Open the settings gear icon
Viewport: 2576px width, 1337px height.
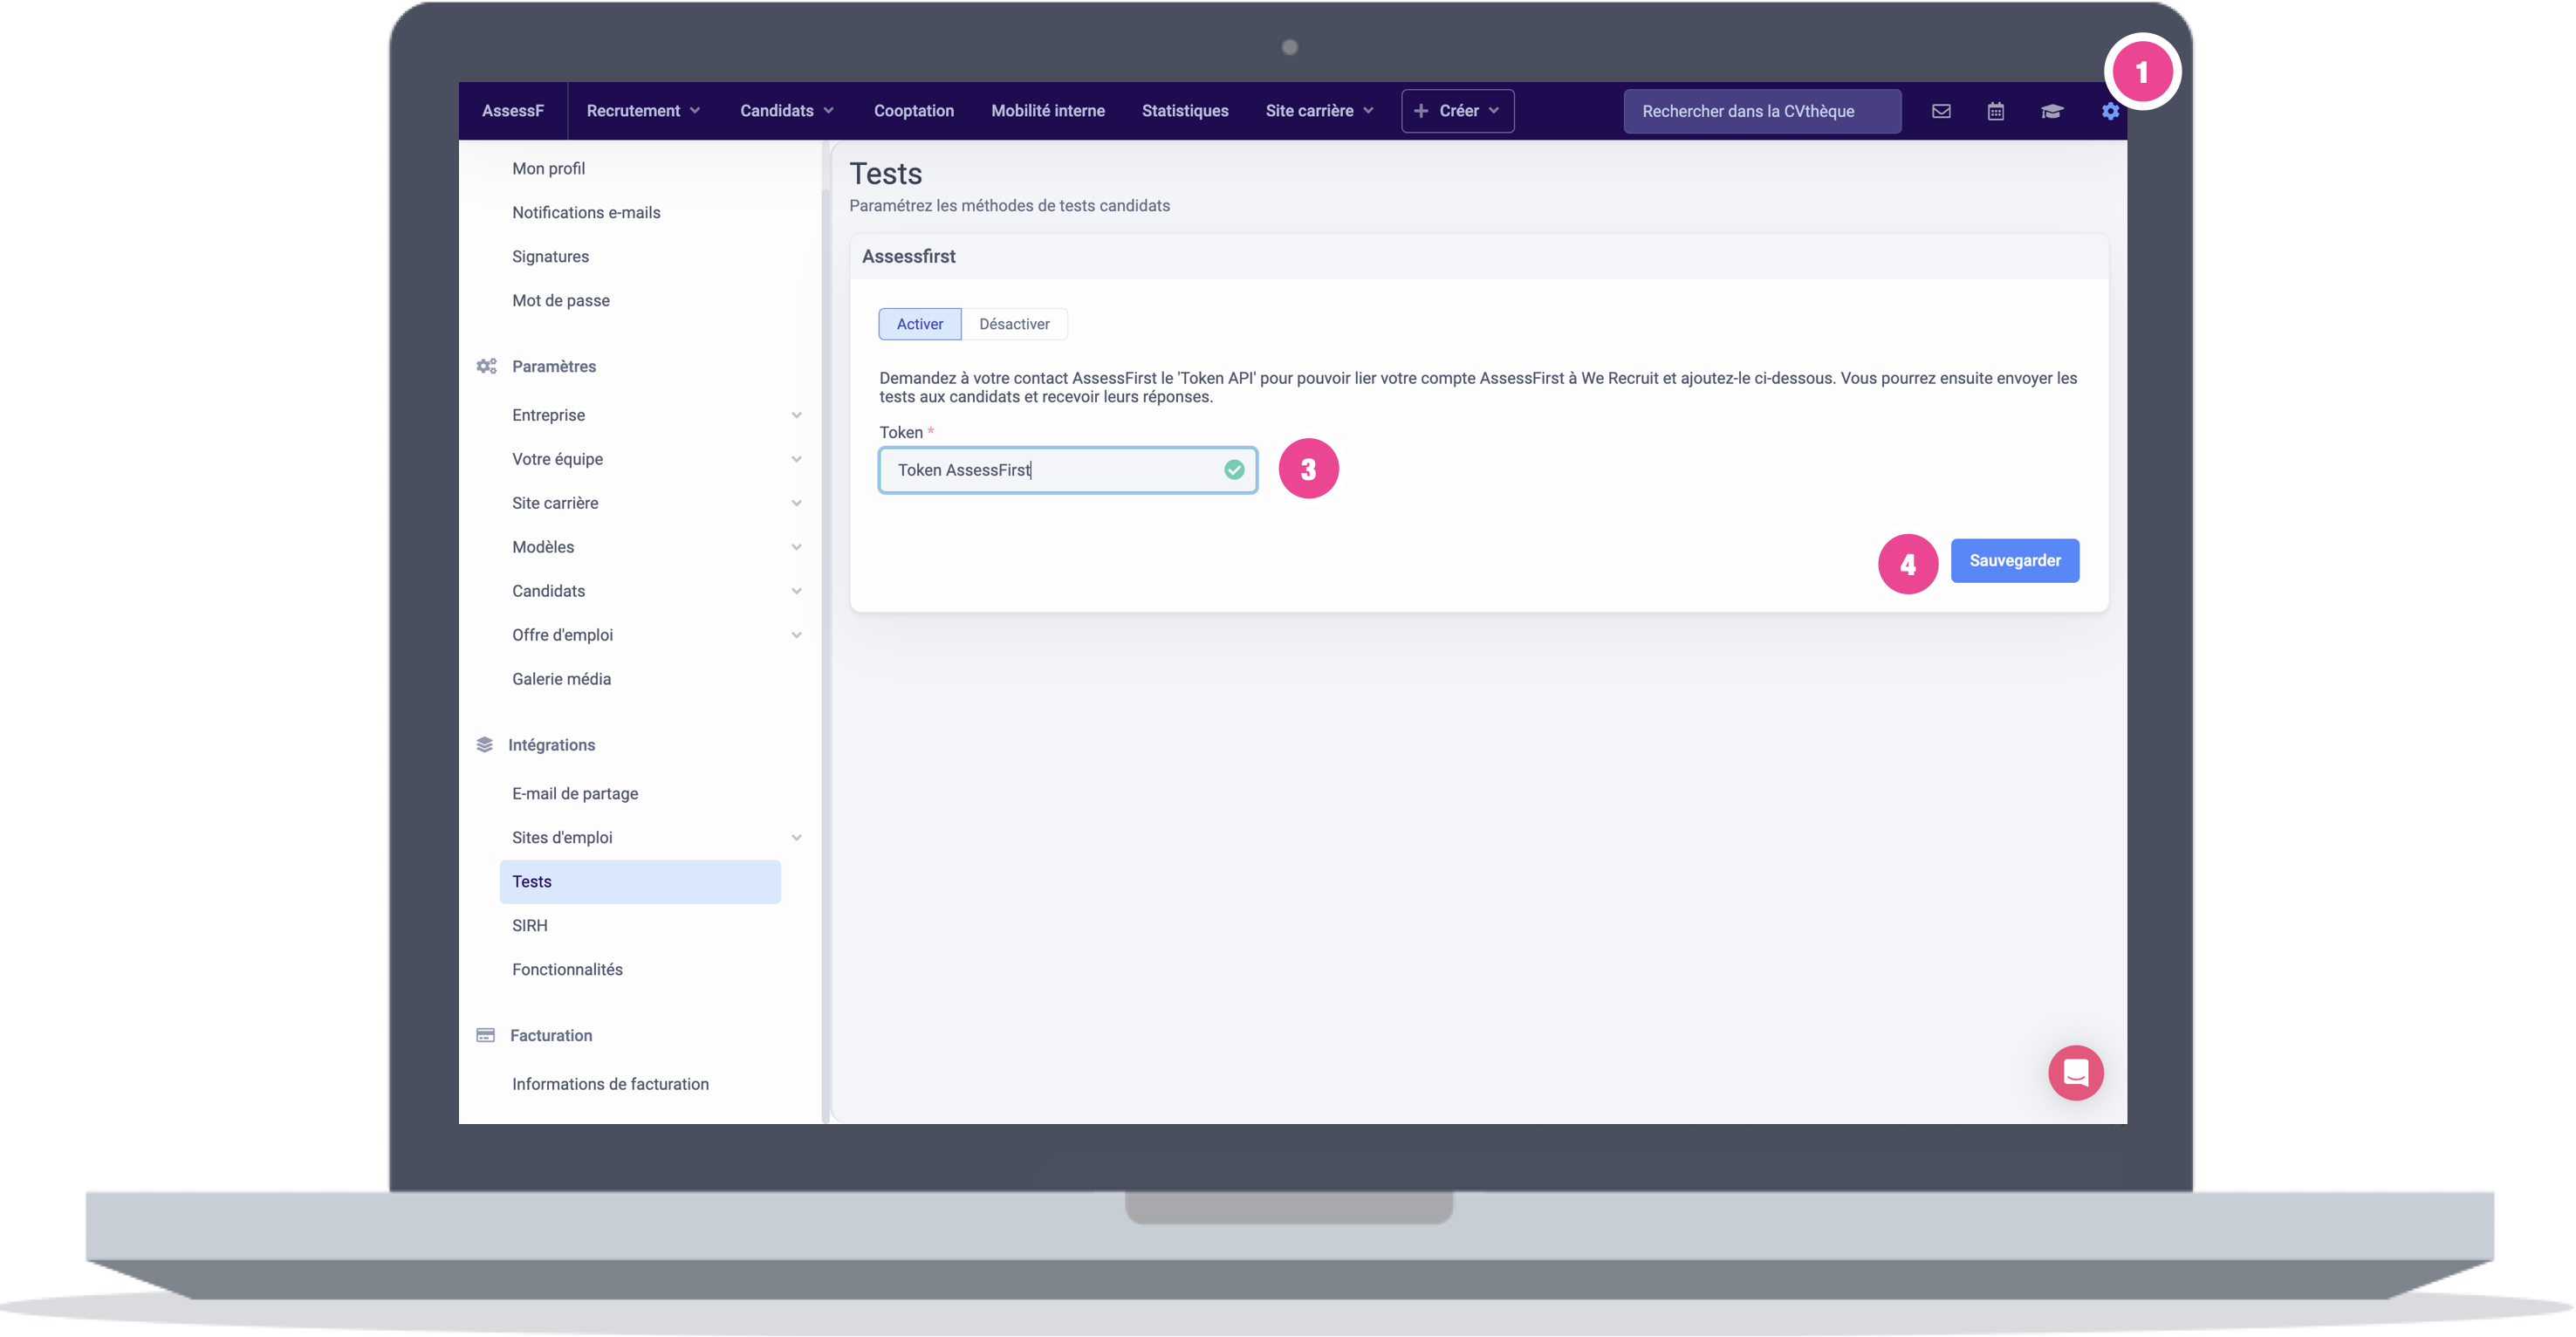2110,112
